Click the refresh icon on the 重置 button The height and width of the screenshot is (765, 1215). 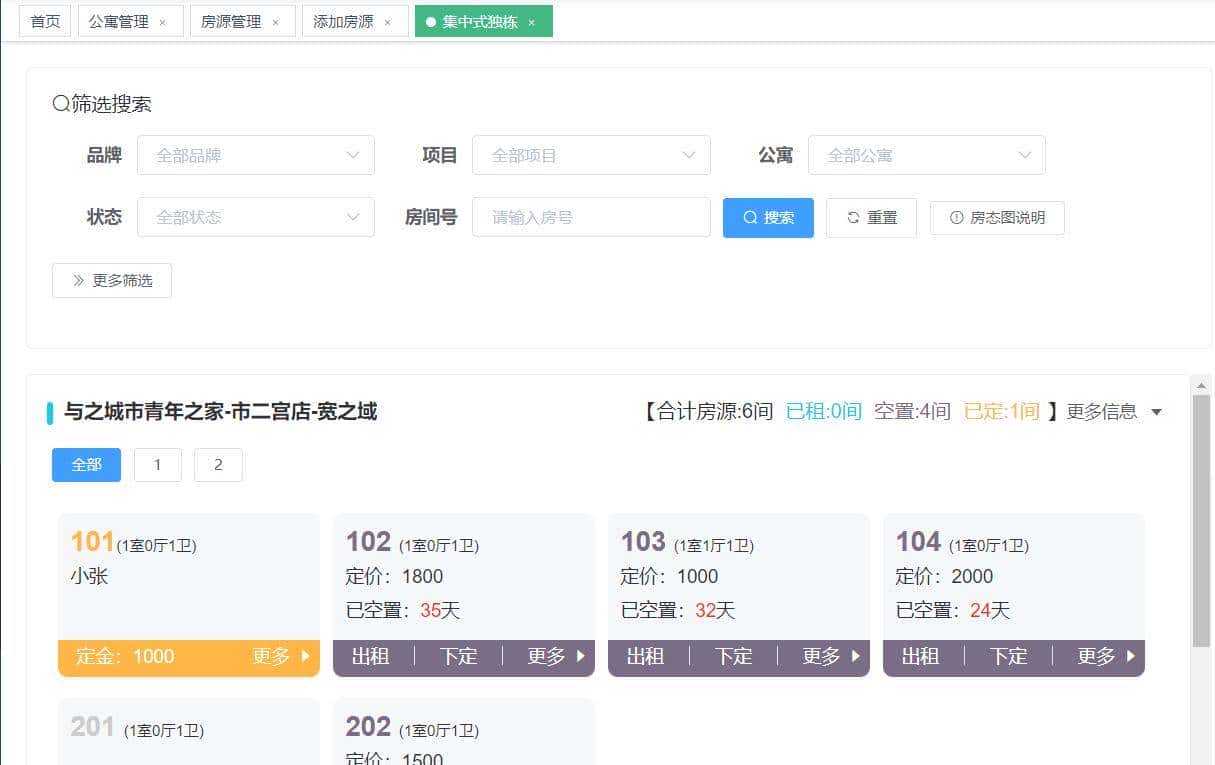[854, 218]
